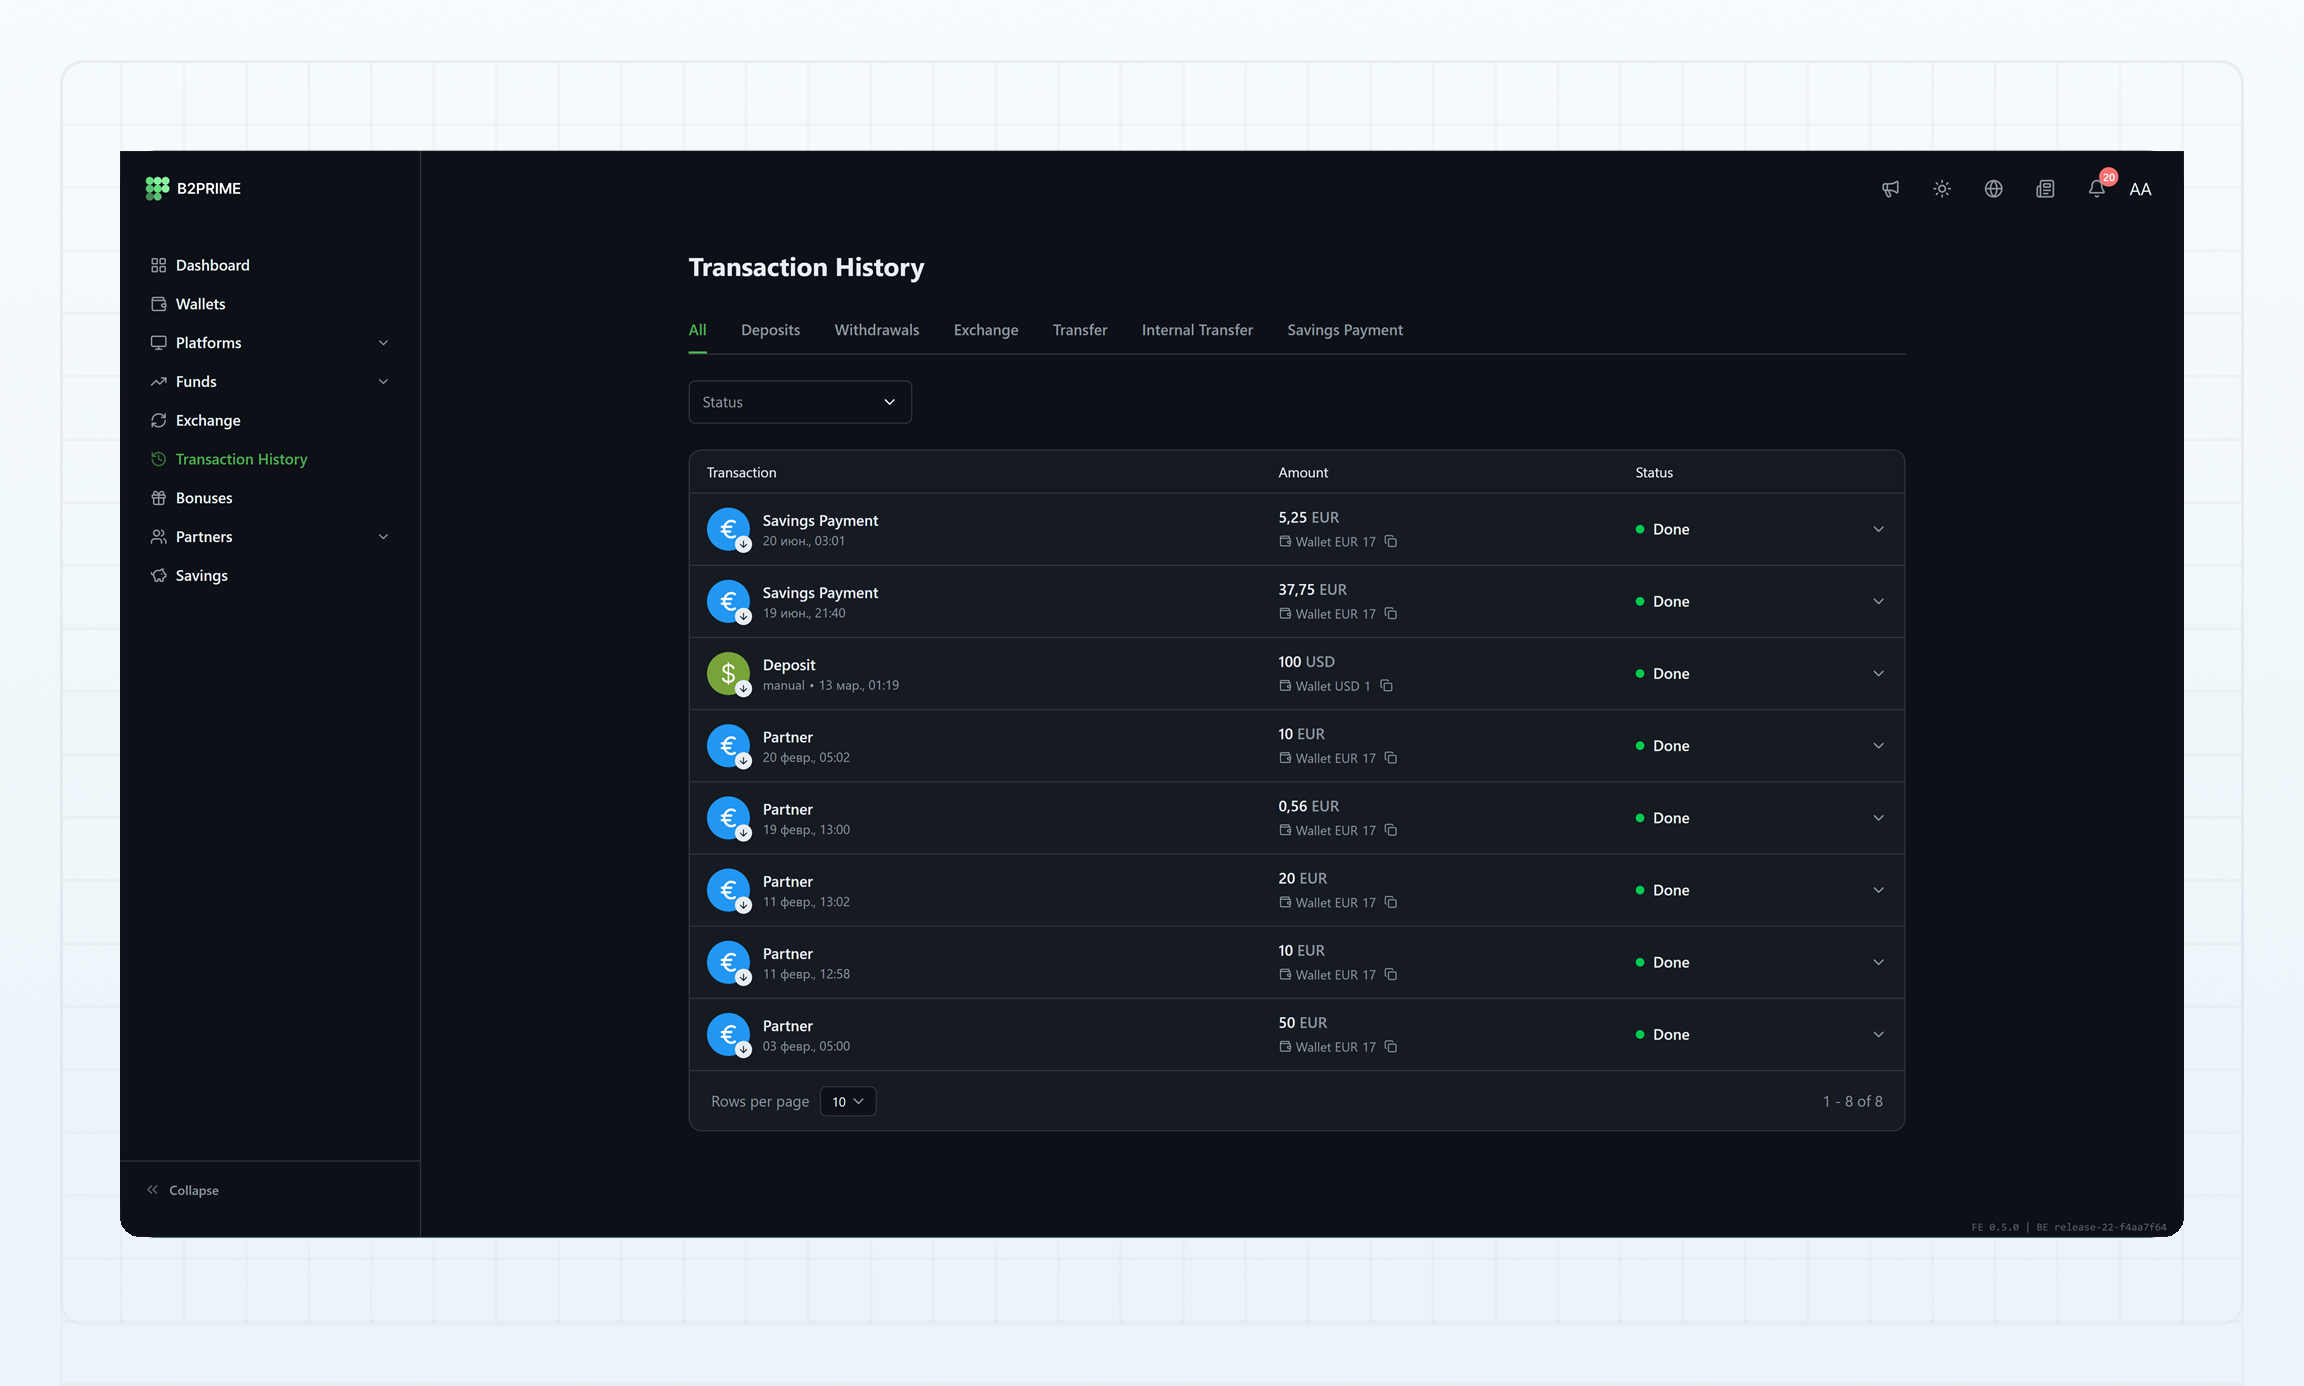Viewport: 2304px width, 1386px height.
Task: Copy wallet for 20 EUR transaction
Action: (1391, 902)
